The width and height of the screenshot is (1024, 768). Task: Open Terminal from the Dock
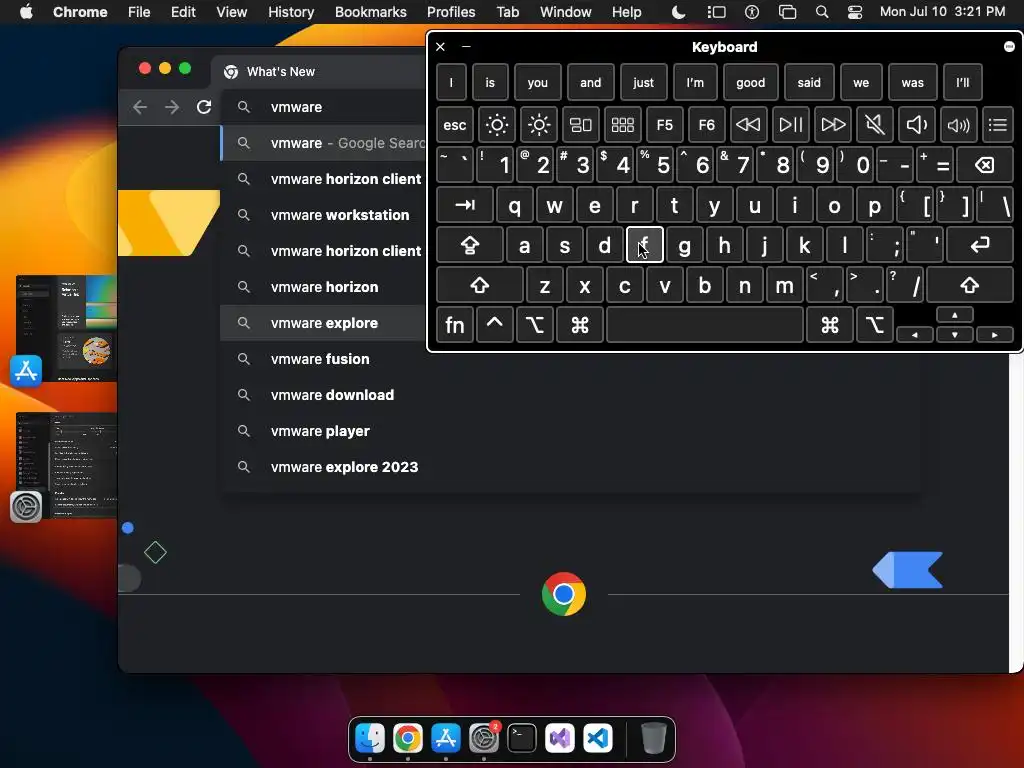point(521,738)
